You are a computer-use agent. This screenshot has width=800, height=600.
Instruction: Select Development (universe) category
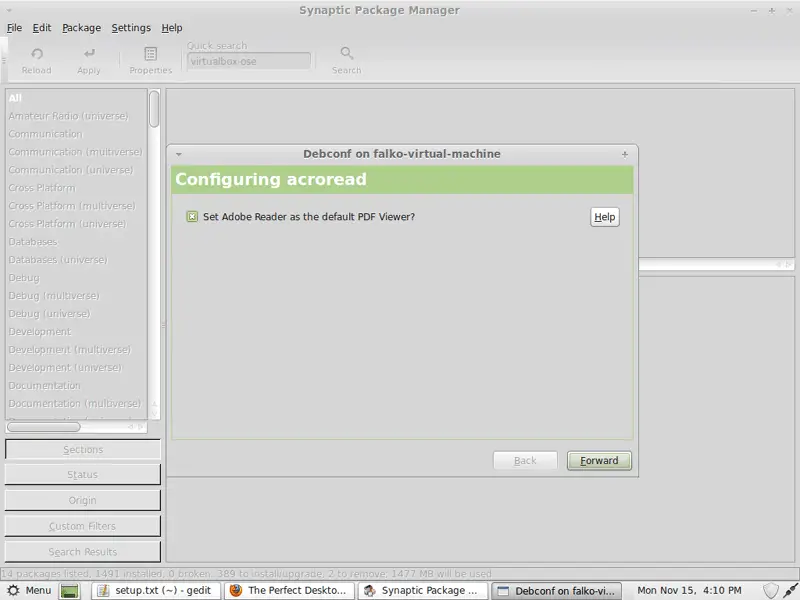tap(77, 368)
